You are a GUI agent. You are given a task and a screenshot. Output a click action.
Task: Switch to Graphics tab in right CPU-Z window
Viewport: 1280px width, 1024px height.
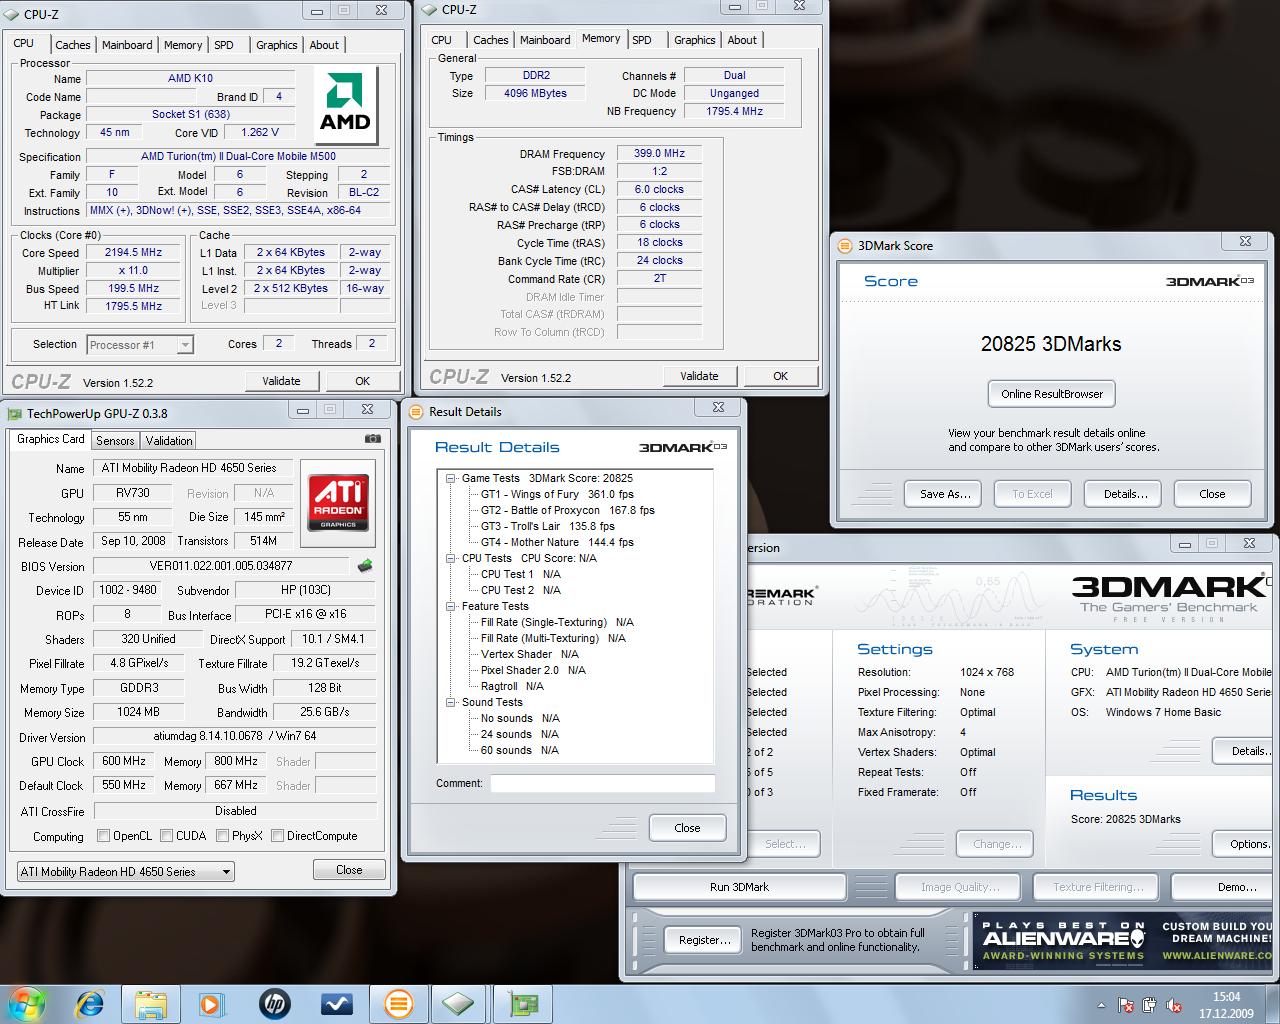[694, 40]
